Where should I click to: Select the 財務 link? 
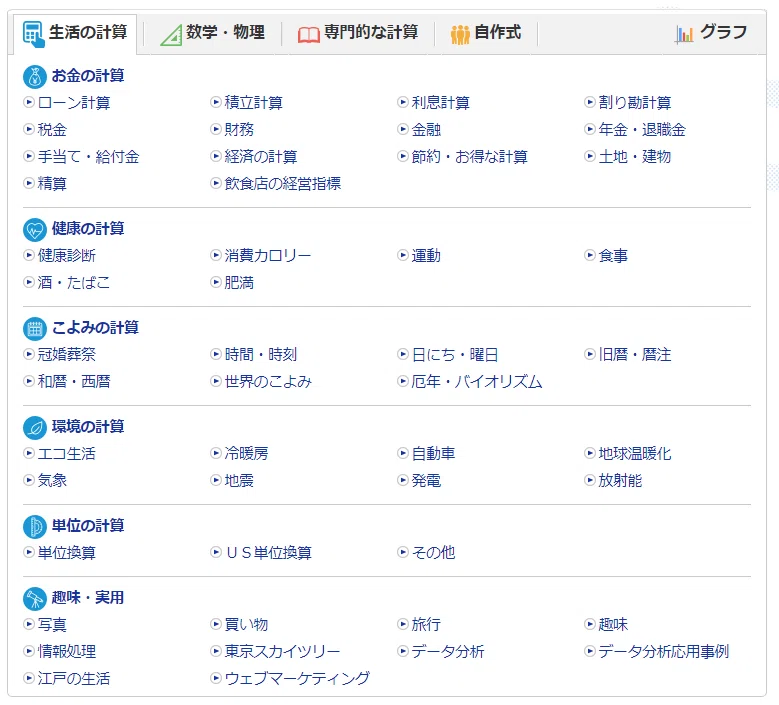coord(239,129)
